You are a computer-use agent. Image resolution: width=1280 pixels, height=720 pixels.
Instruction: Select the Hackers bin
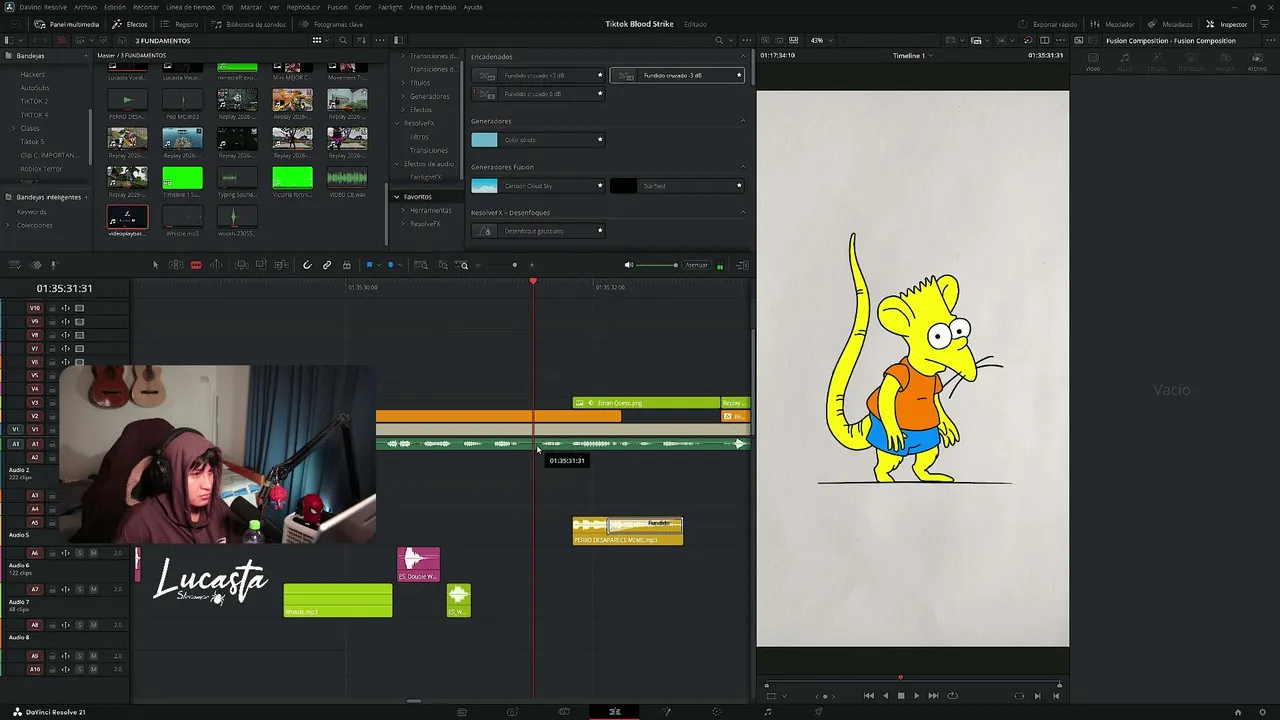(x=32, y=75)
